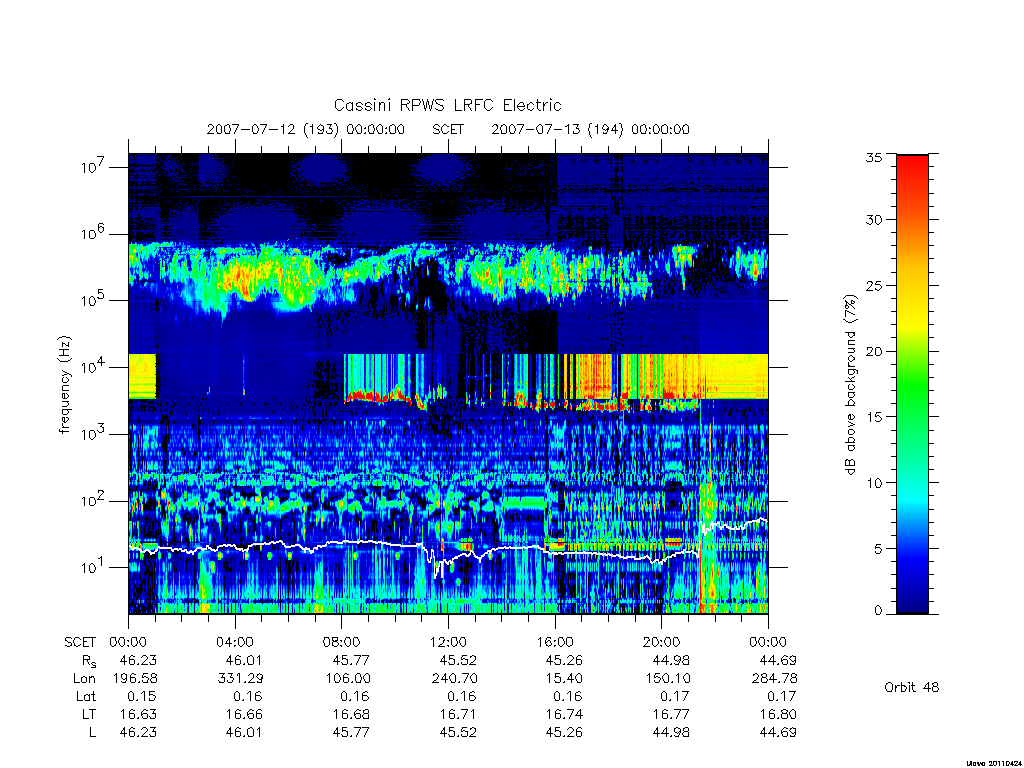Click the colorbar value 20
The width and height of the screenshot is (1024, 768).
click(874, 351)
